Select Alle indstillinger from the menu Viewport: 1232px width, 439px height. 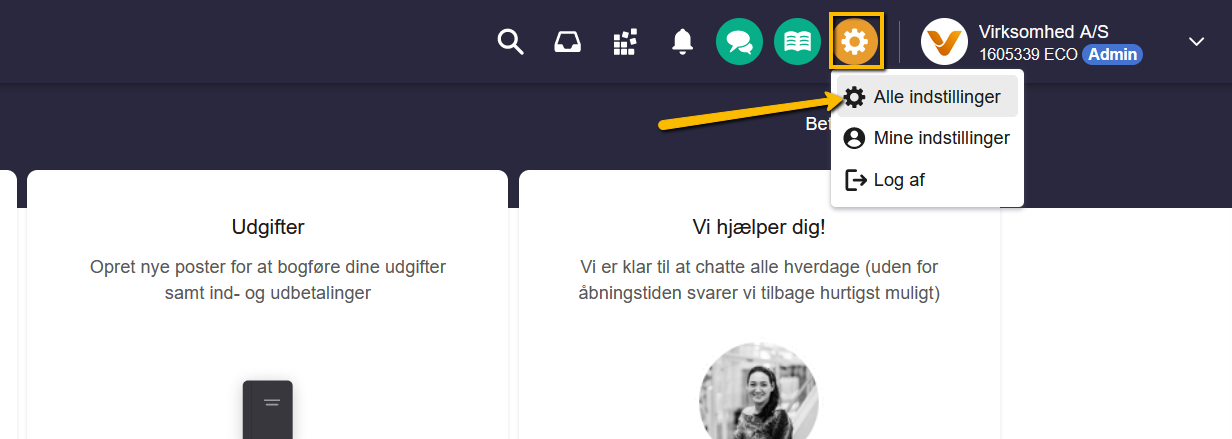(x=936, y=97)
